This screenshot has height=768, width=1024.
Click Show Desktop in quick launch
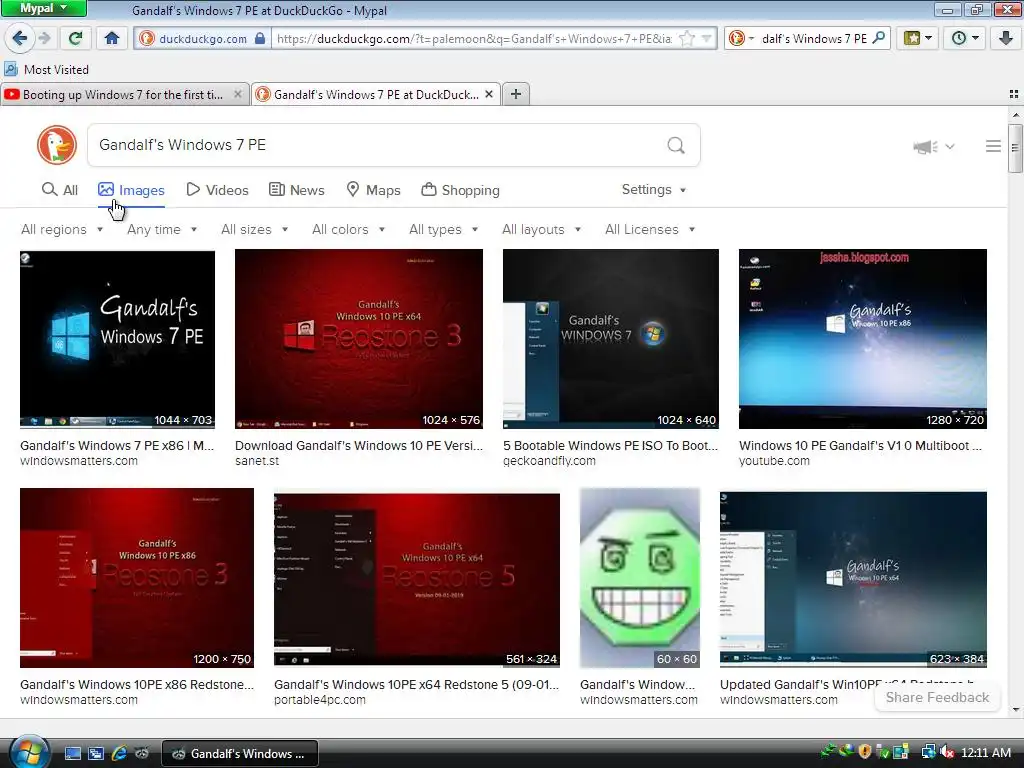pyautogui.click(x=72, y=753)
